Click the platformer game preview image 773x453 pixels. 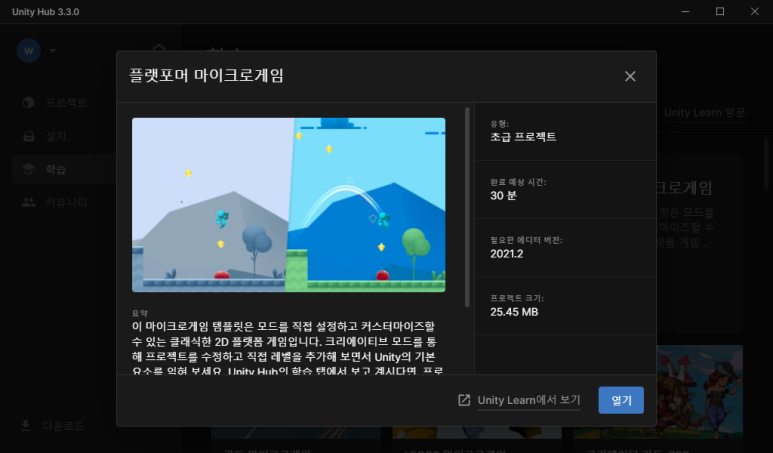click(x=288, y=205)
